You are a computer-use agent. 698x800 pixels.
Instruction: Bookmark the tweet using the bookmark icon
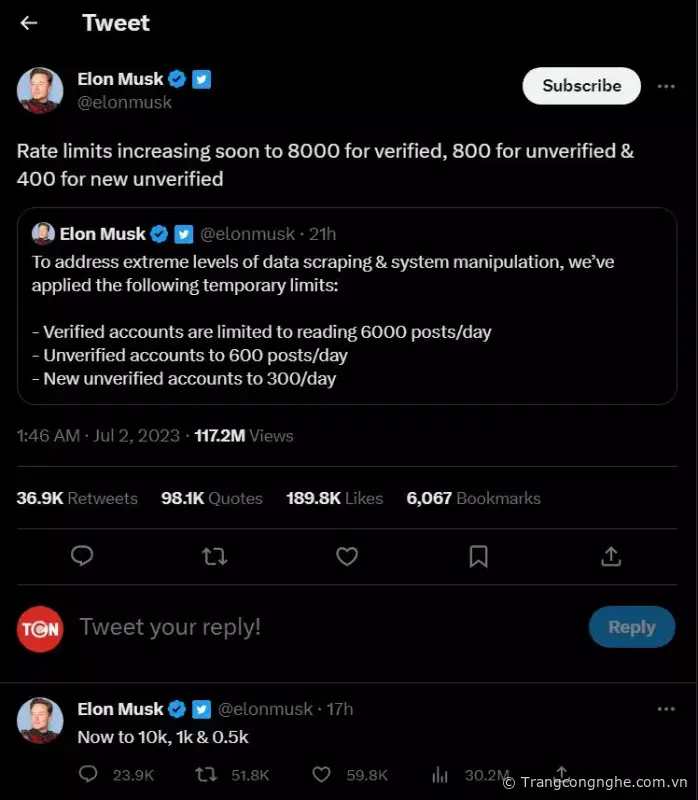(x=479, y=556)
